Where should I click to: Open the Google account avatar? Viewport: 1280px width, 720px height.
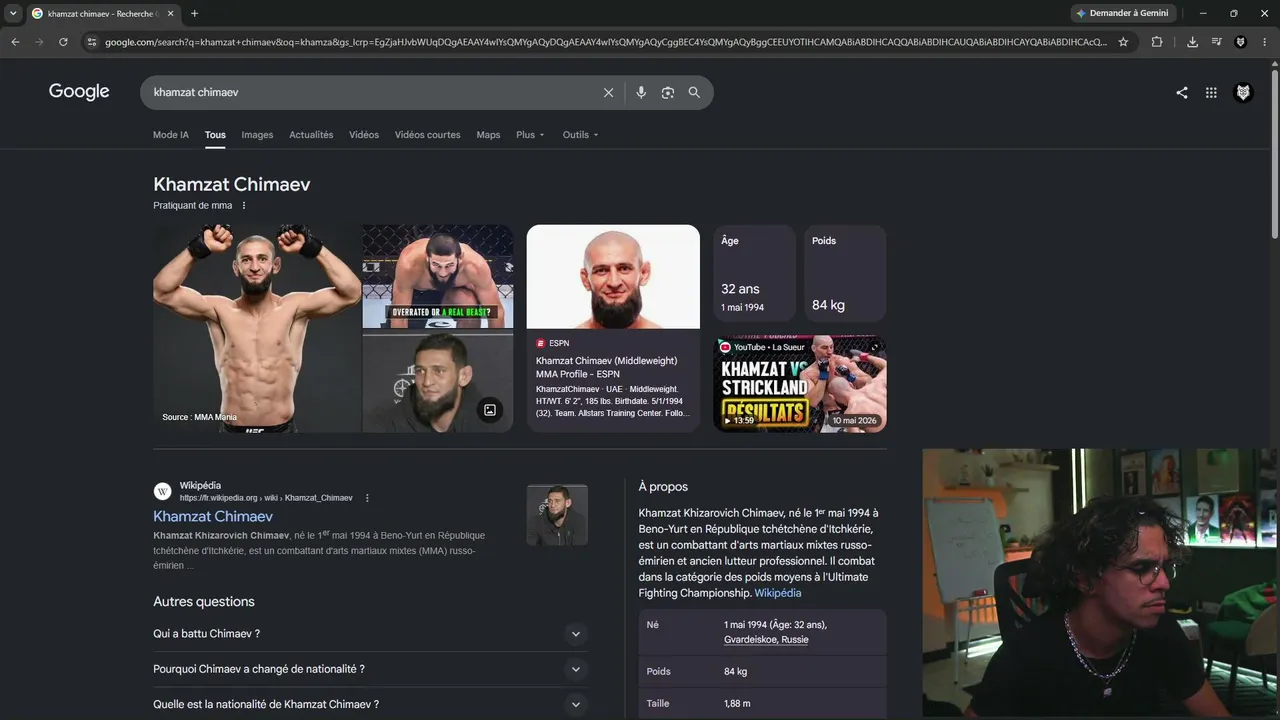(x=1243, y=92)
